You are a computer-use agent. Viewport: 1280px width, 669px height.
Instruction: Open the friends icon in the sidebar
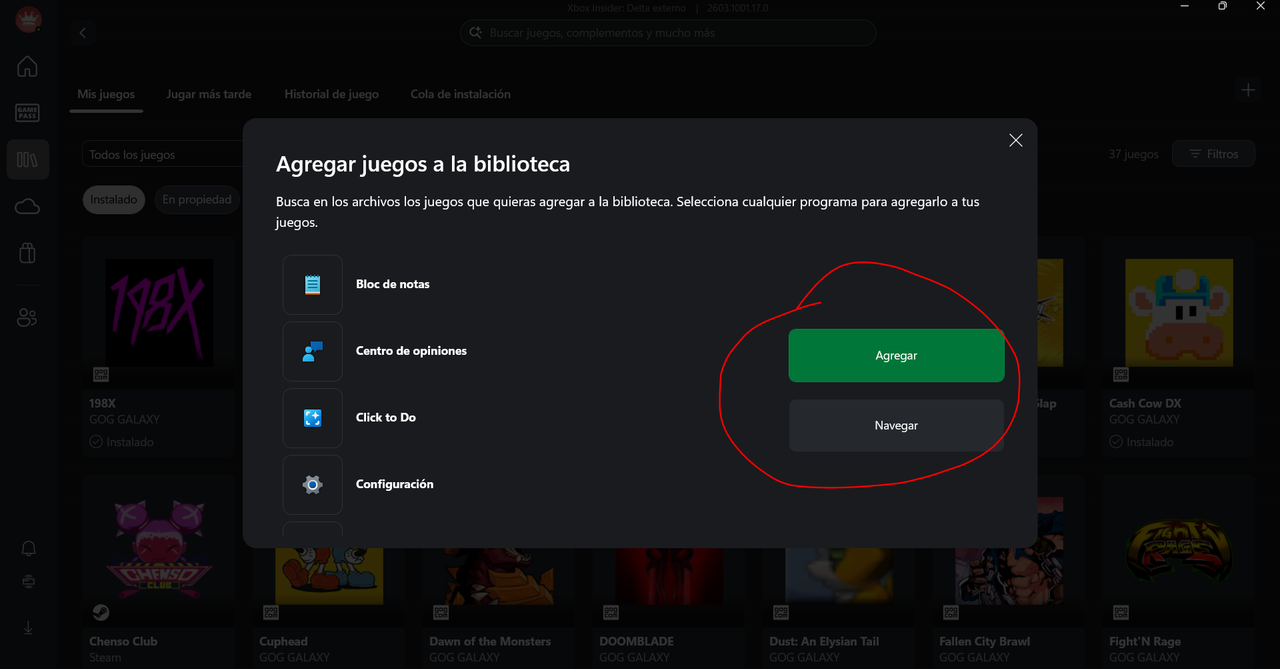(27, 318)
